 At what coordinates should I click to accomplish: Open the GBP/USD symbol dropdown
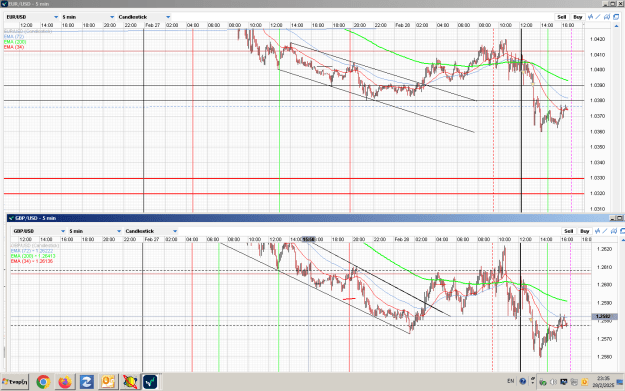pyautogui.click(x=39, y=231)
